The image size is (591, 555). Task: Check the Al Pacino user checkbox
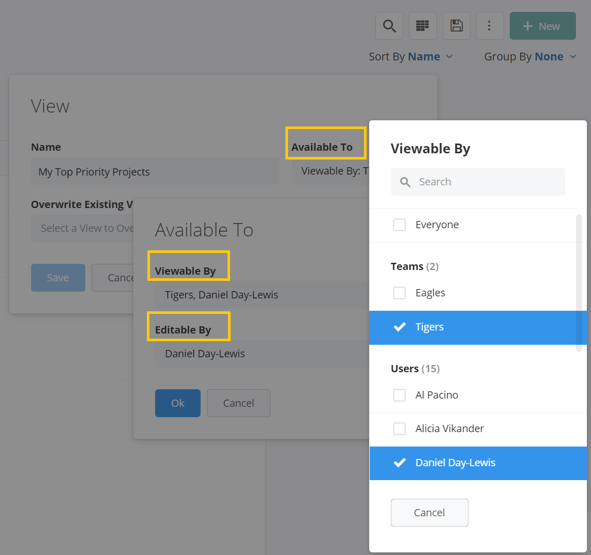point(399,395)
